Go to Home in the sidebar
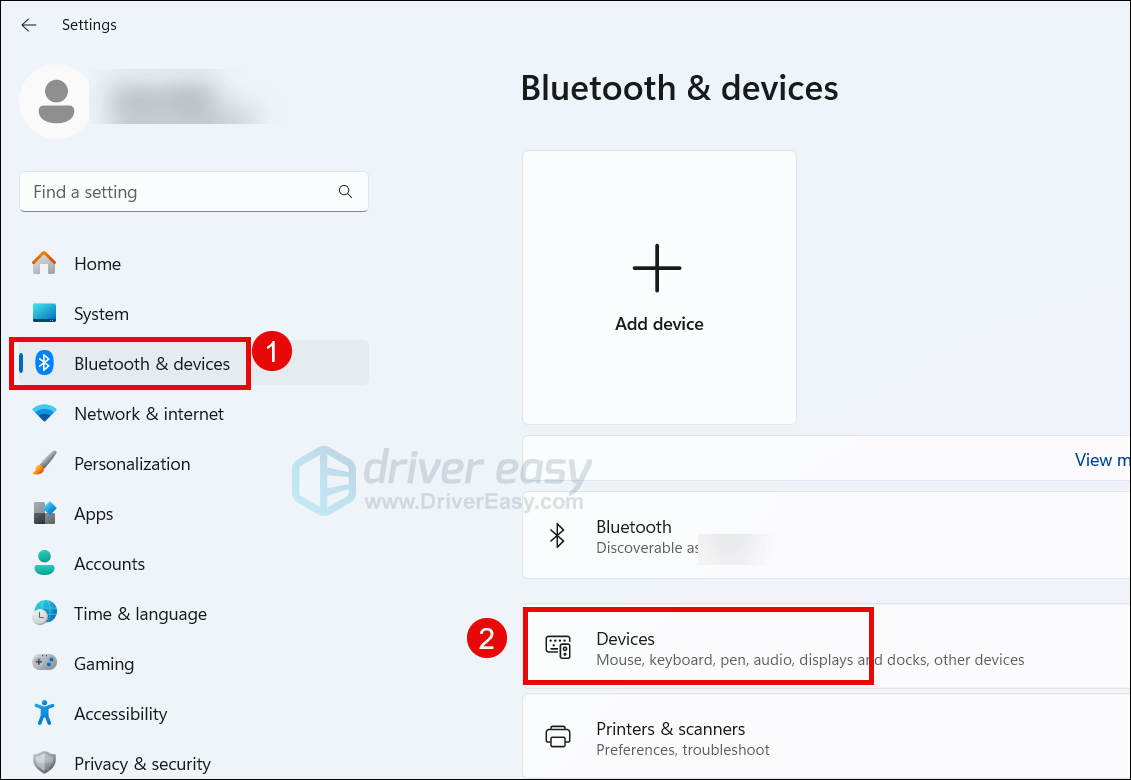The width and height of the screenshot is (1131, 780). pyautogui.click(x=97, y=264)
